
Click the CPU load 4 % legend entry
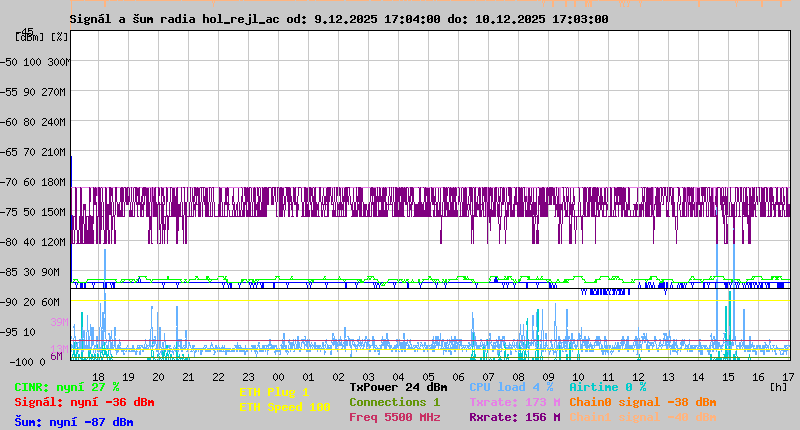(511, 387)
